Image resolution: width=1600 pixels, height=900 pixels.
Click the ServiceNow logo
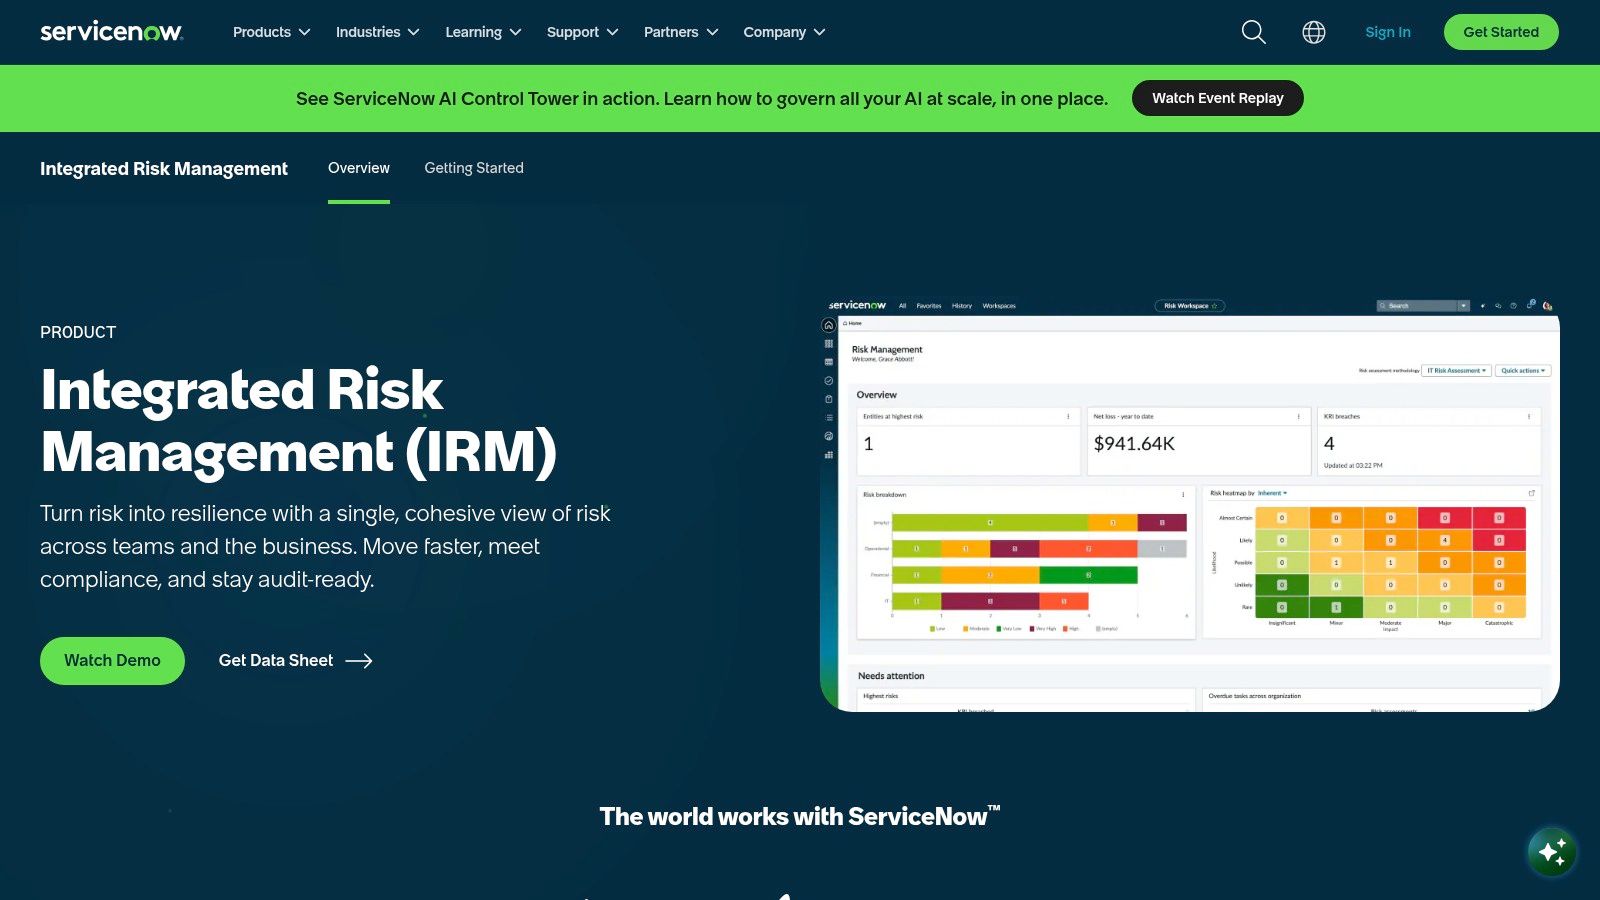111,32
